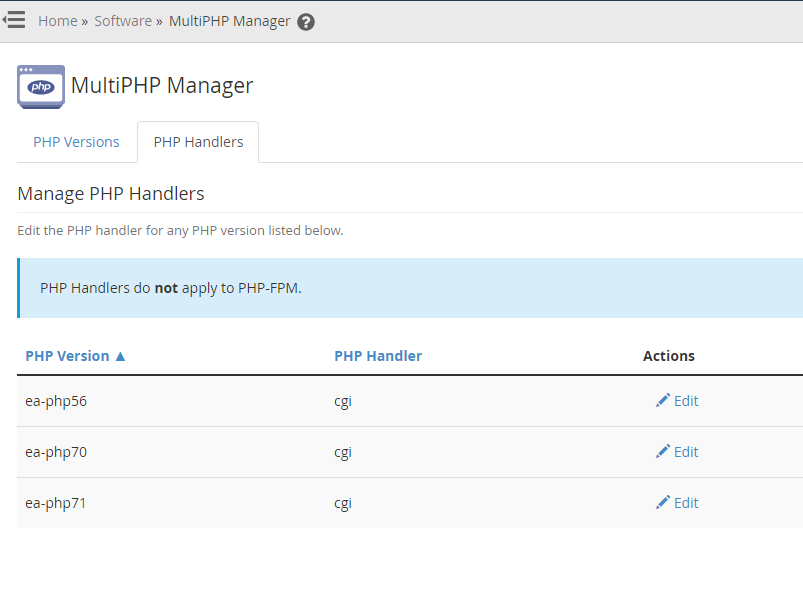Open Software breadcrumb link
This screenshot has width=803, height=590.
click(x=123, y=21)
